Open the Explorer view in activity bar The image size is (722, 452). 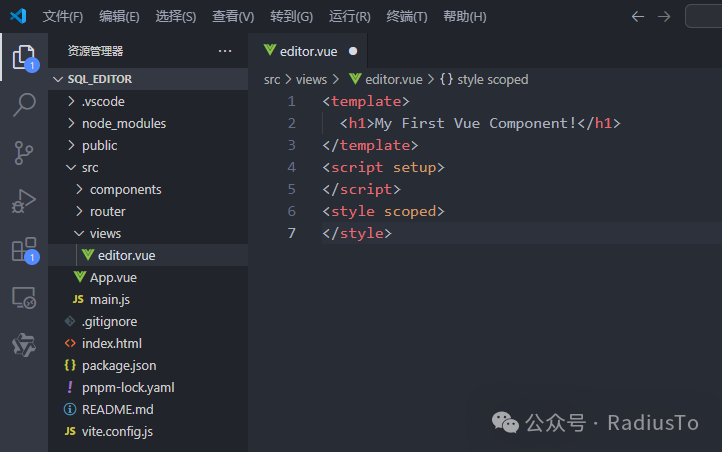pyautogui.click(x=23, y=57)
